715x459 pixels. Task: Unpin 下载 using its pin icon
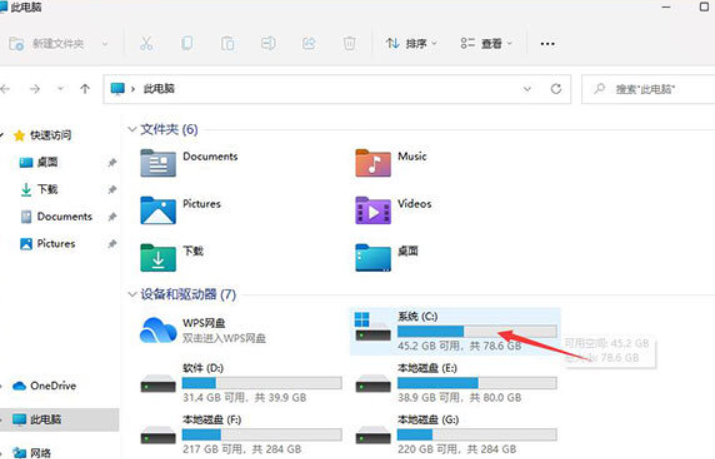(x=112, y=189)
